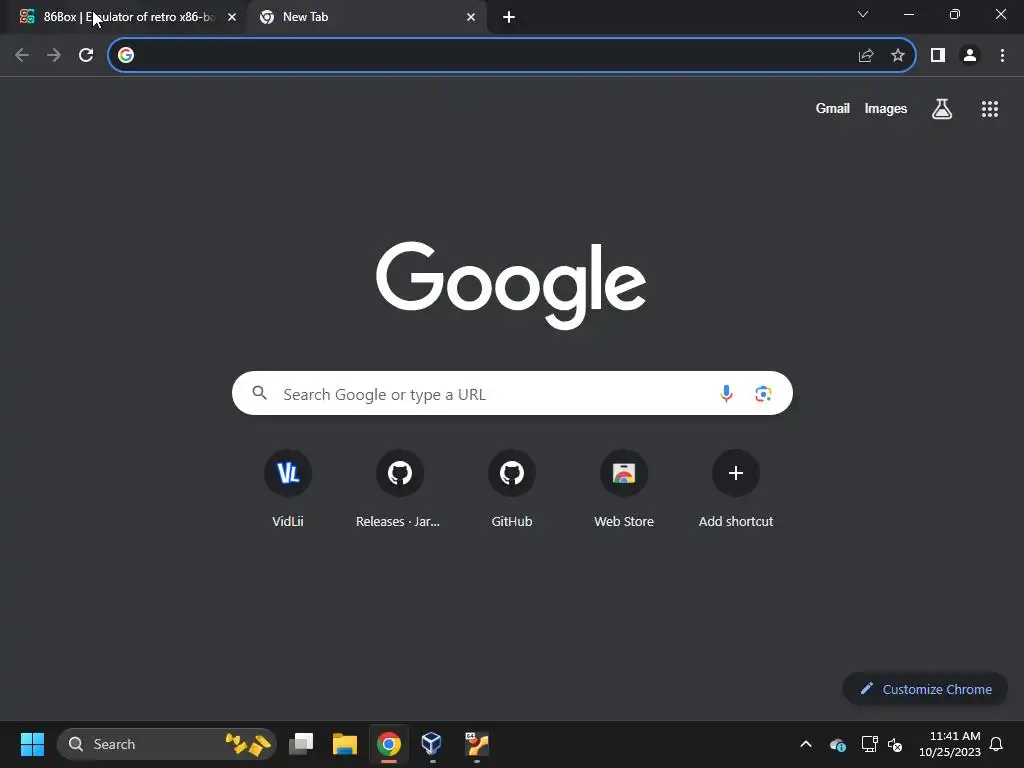Bookmark this tab with the star icon
This screenshot has width=1024, height=768.
click(x=898, y=56)
